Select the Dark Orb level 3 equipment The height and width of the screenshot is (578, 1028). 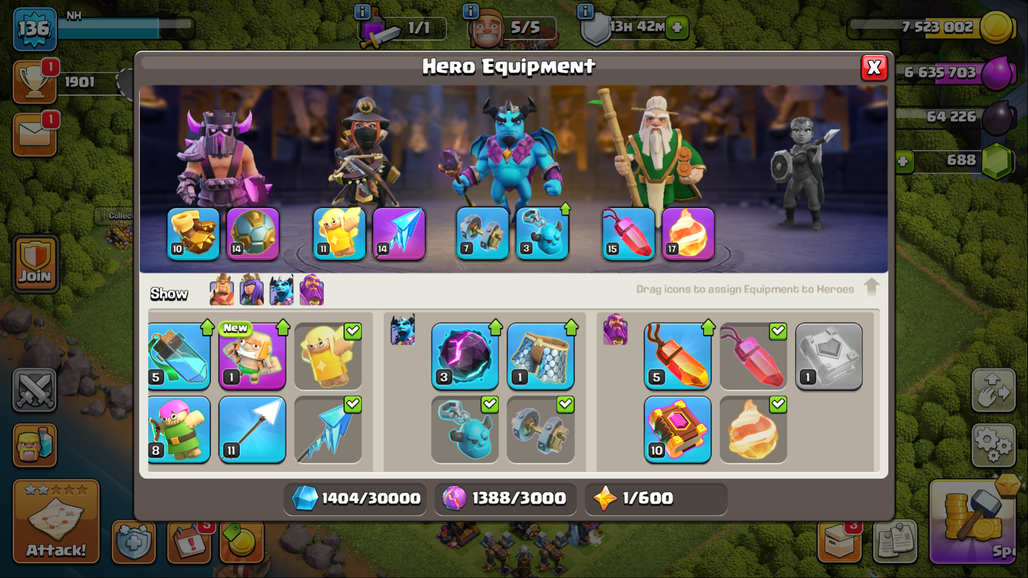coord(464,356)
